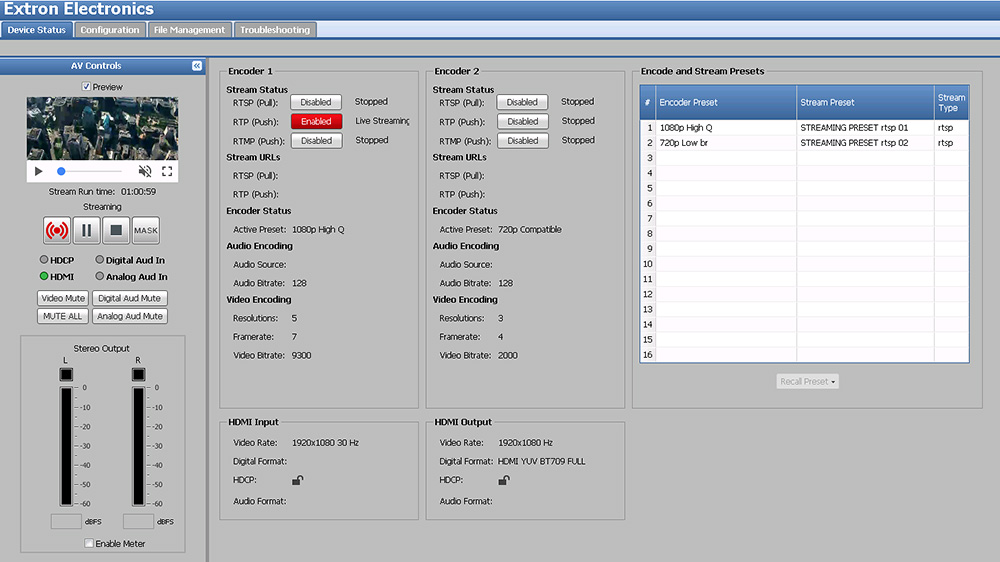Uncheck the Preview checkbox
The image size is (1000, 562).
[x=87, y=87]
